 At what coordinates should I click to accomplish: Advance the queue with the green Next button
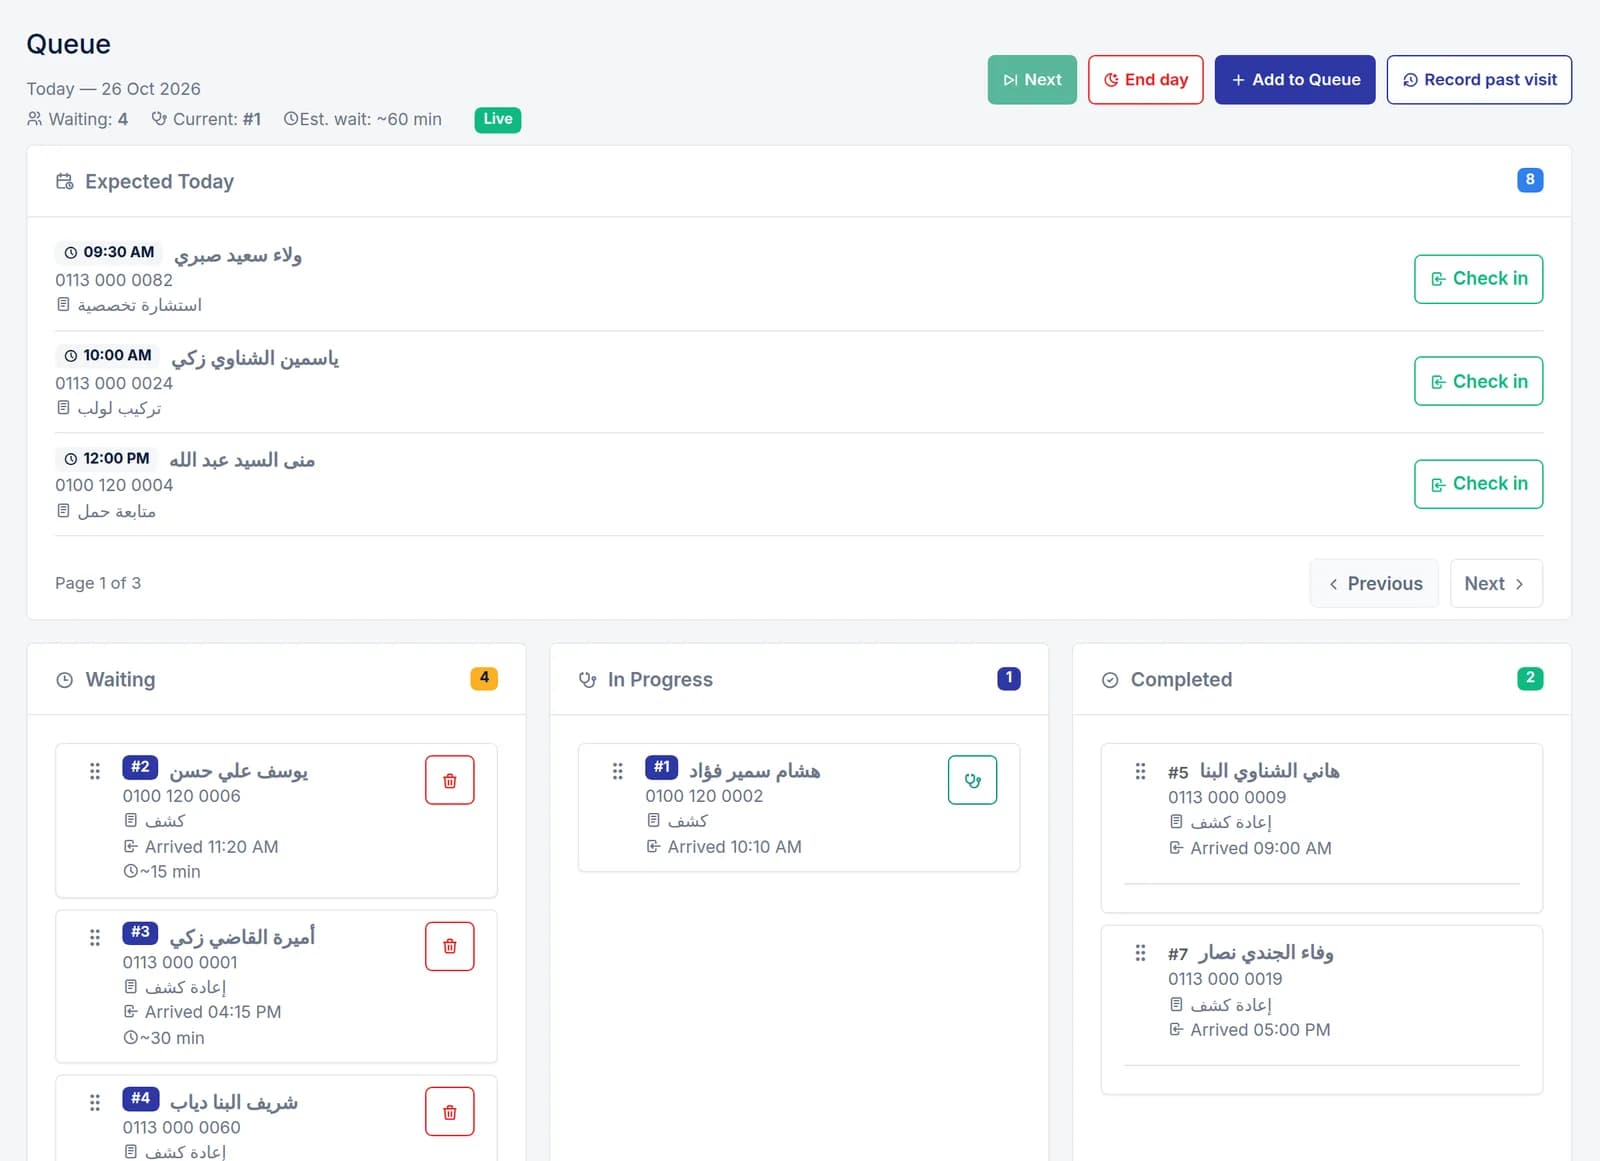pyautogui.click(x=1032, y=80)
